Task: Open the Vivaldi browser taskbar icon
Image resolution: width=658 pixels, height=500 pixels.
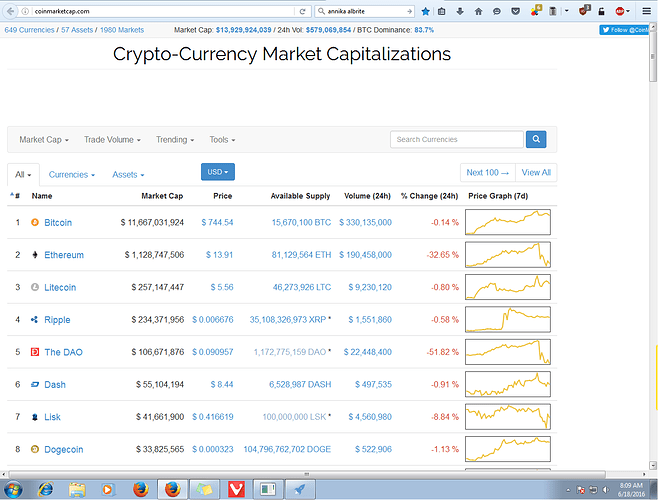Action: pos(237,490)
